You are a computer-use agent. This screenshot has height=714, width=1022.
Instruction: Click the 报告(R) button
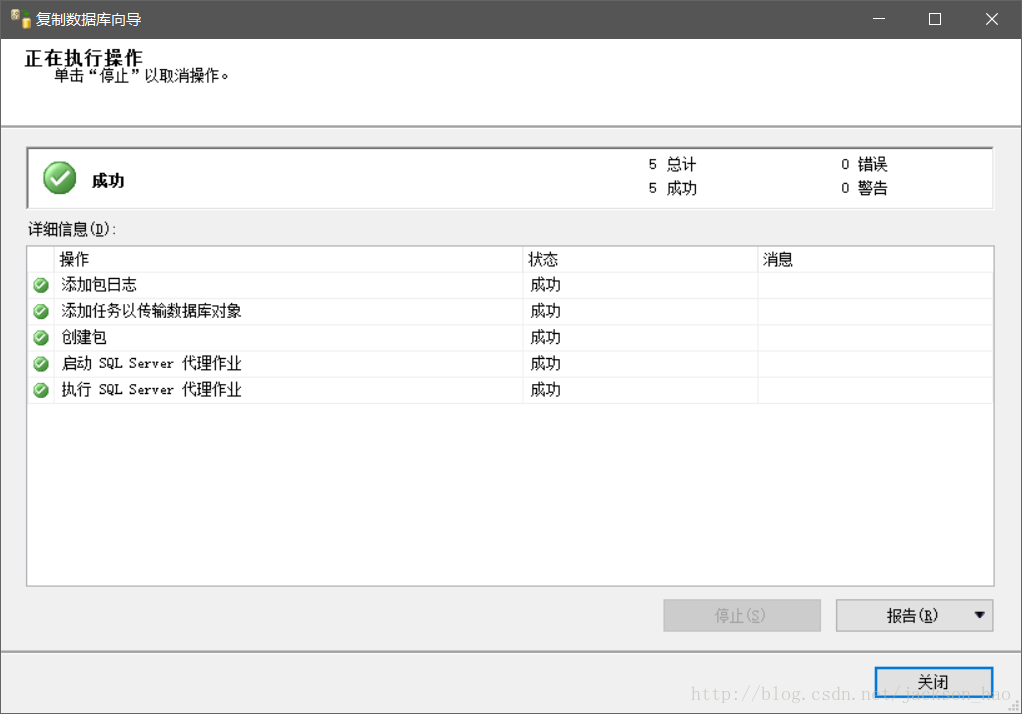[914, 616]
